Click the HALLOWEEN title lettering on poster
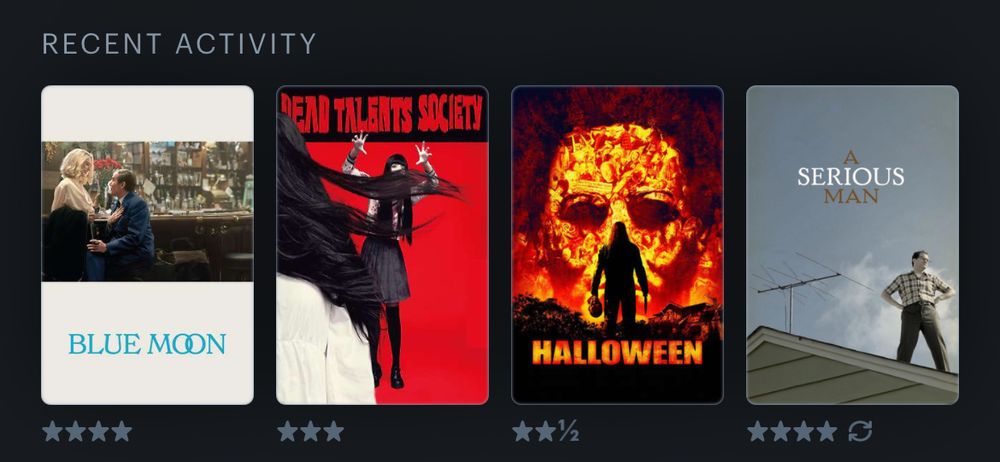Screen dimensions: 1000x462 617,352
